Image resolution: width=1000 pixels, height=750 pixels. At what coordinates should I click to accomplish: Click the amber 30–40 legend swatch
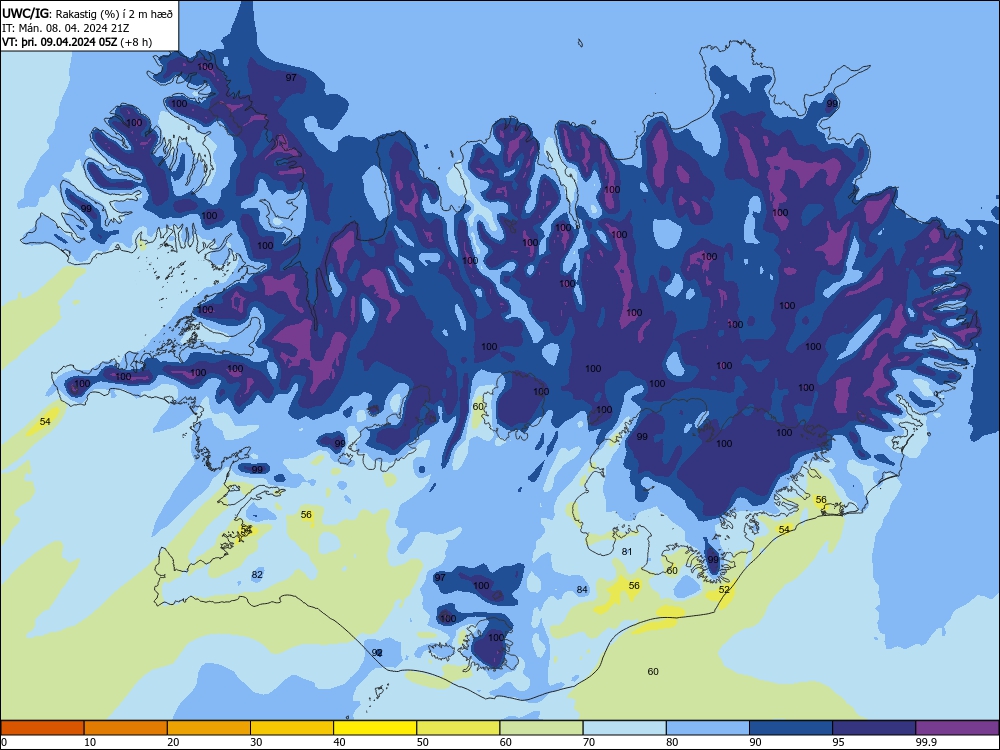click(292, 728)
